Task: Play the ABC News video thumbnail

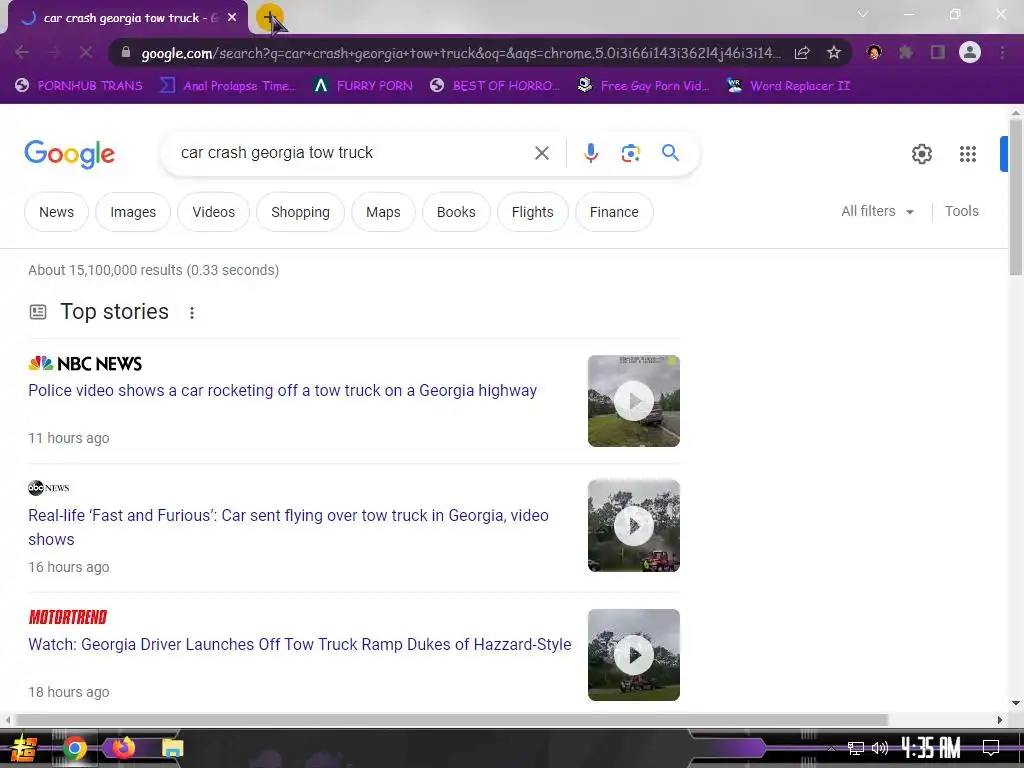Action: pos(633,526)
